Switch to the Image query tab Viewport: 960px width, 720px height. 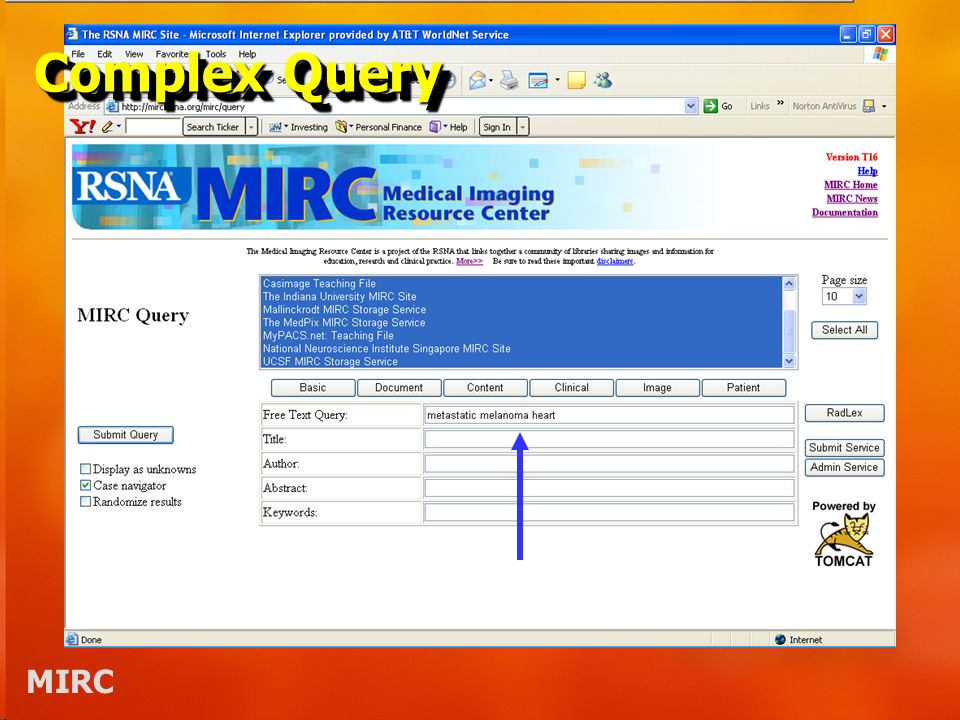657,388
